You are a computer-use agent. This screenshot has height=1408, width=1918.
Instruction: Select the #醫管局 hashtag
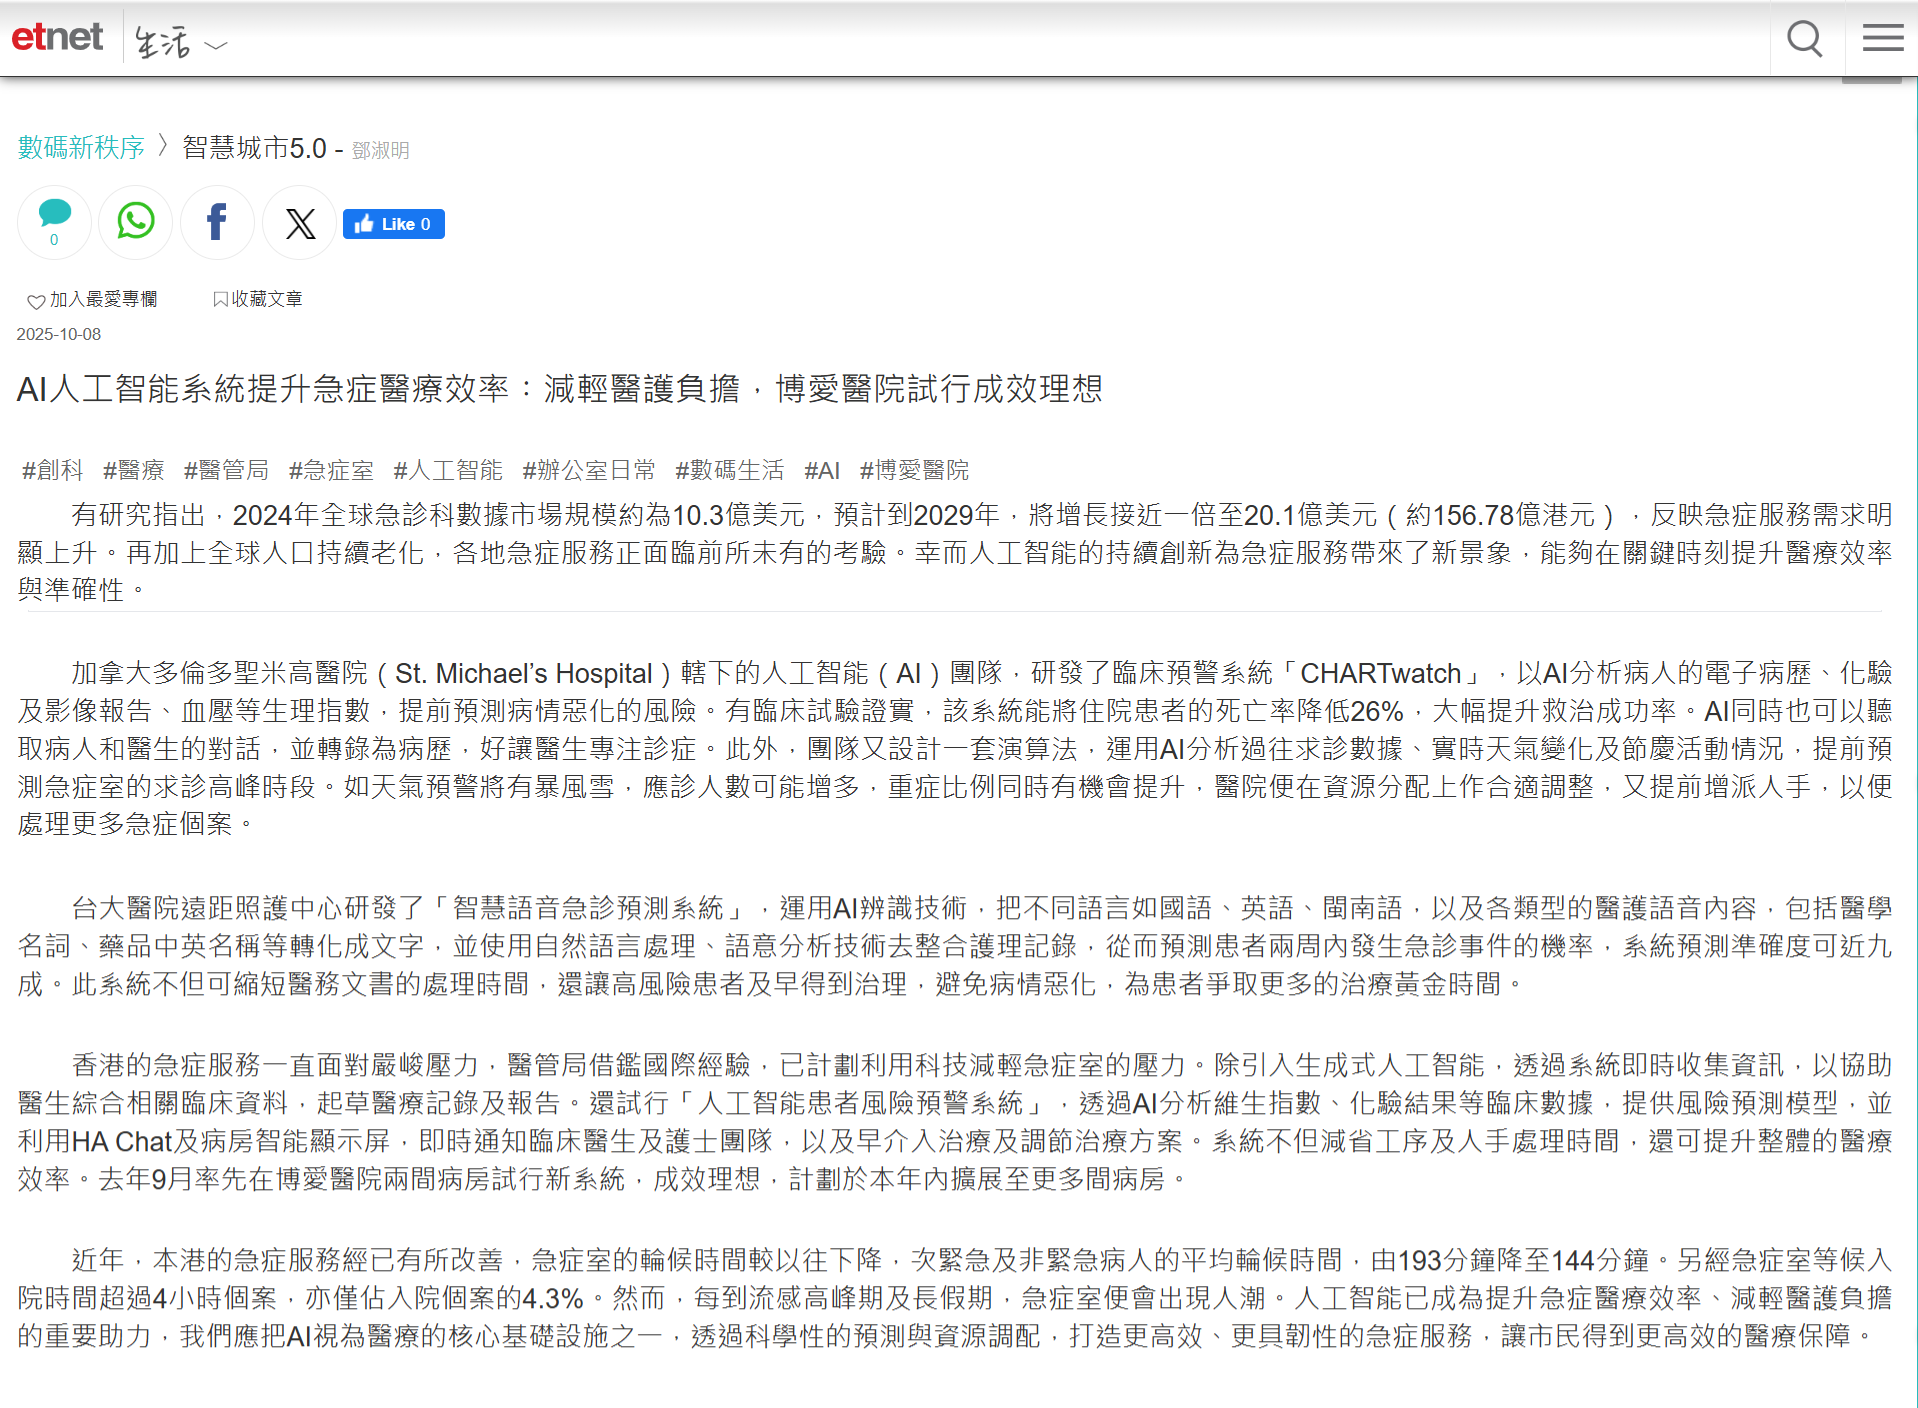(226, 470)
